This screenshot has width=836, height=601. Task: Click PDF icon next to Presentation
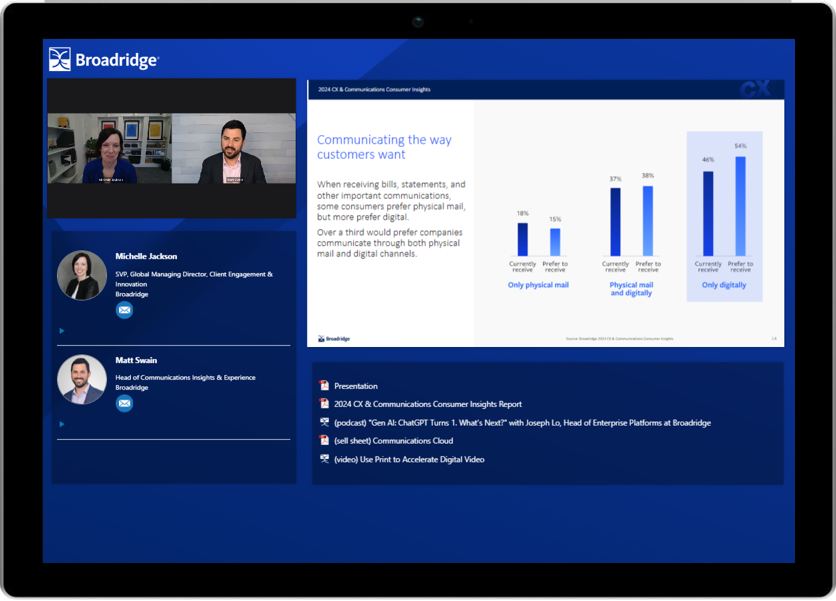coord(324,386)
